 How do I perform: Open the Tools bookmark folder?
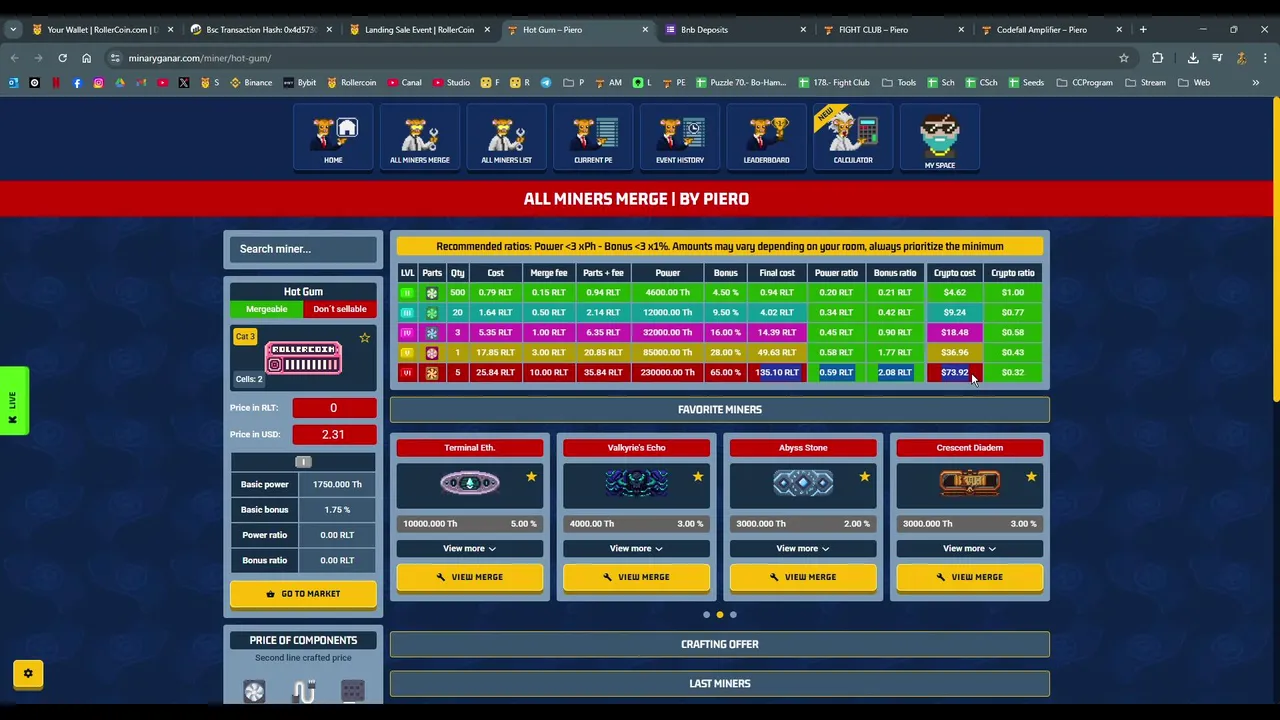tap(899, 83)
